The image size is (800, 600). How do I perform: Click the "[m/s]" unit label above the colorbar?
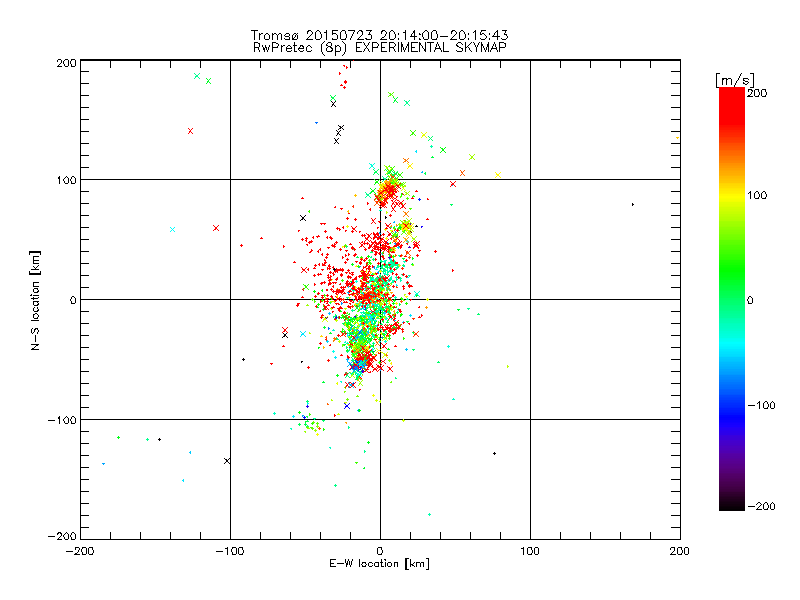click(x=734, y=80)
